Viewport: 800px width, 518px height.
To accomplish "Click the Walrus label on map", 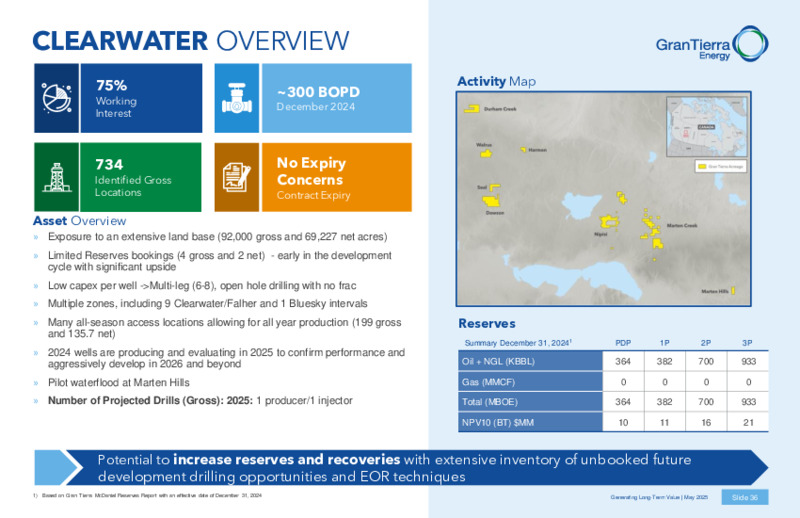I will (484, 145).
